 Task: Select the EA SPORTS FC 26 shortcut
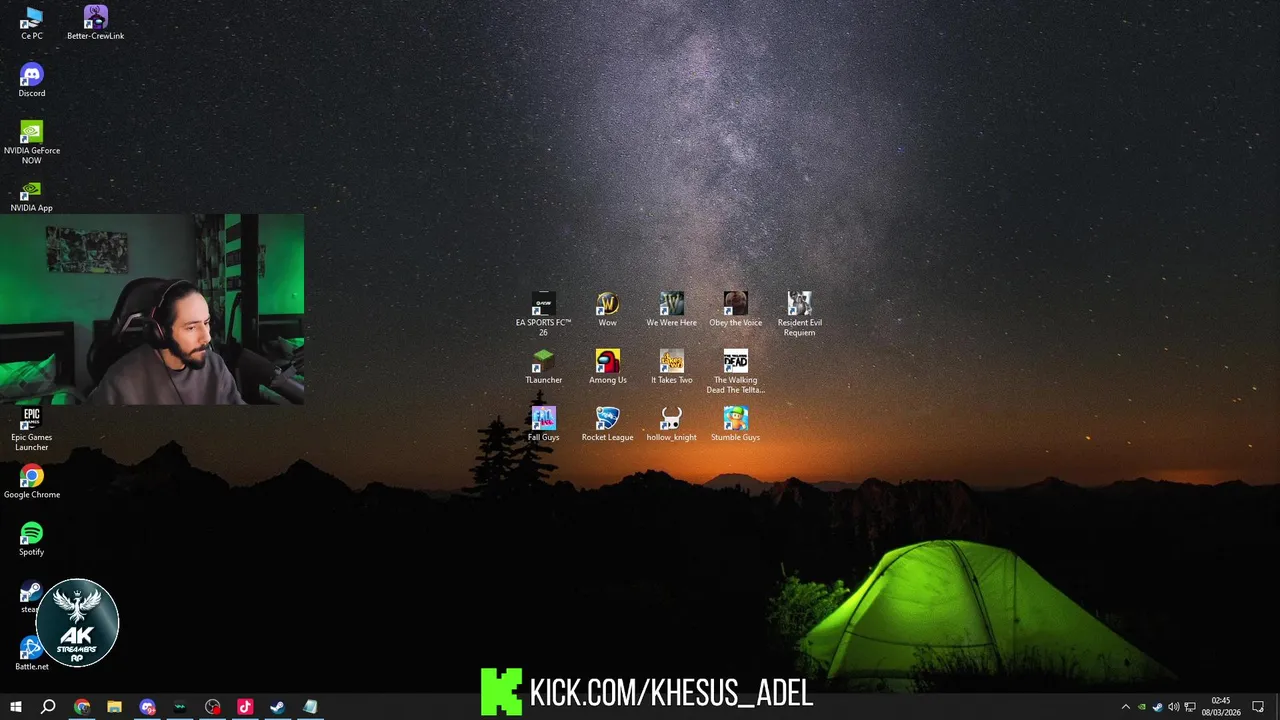(543, 314)
